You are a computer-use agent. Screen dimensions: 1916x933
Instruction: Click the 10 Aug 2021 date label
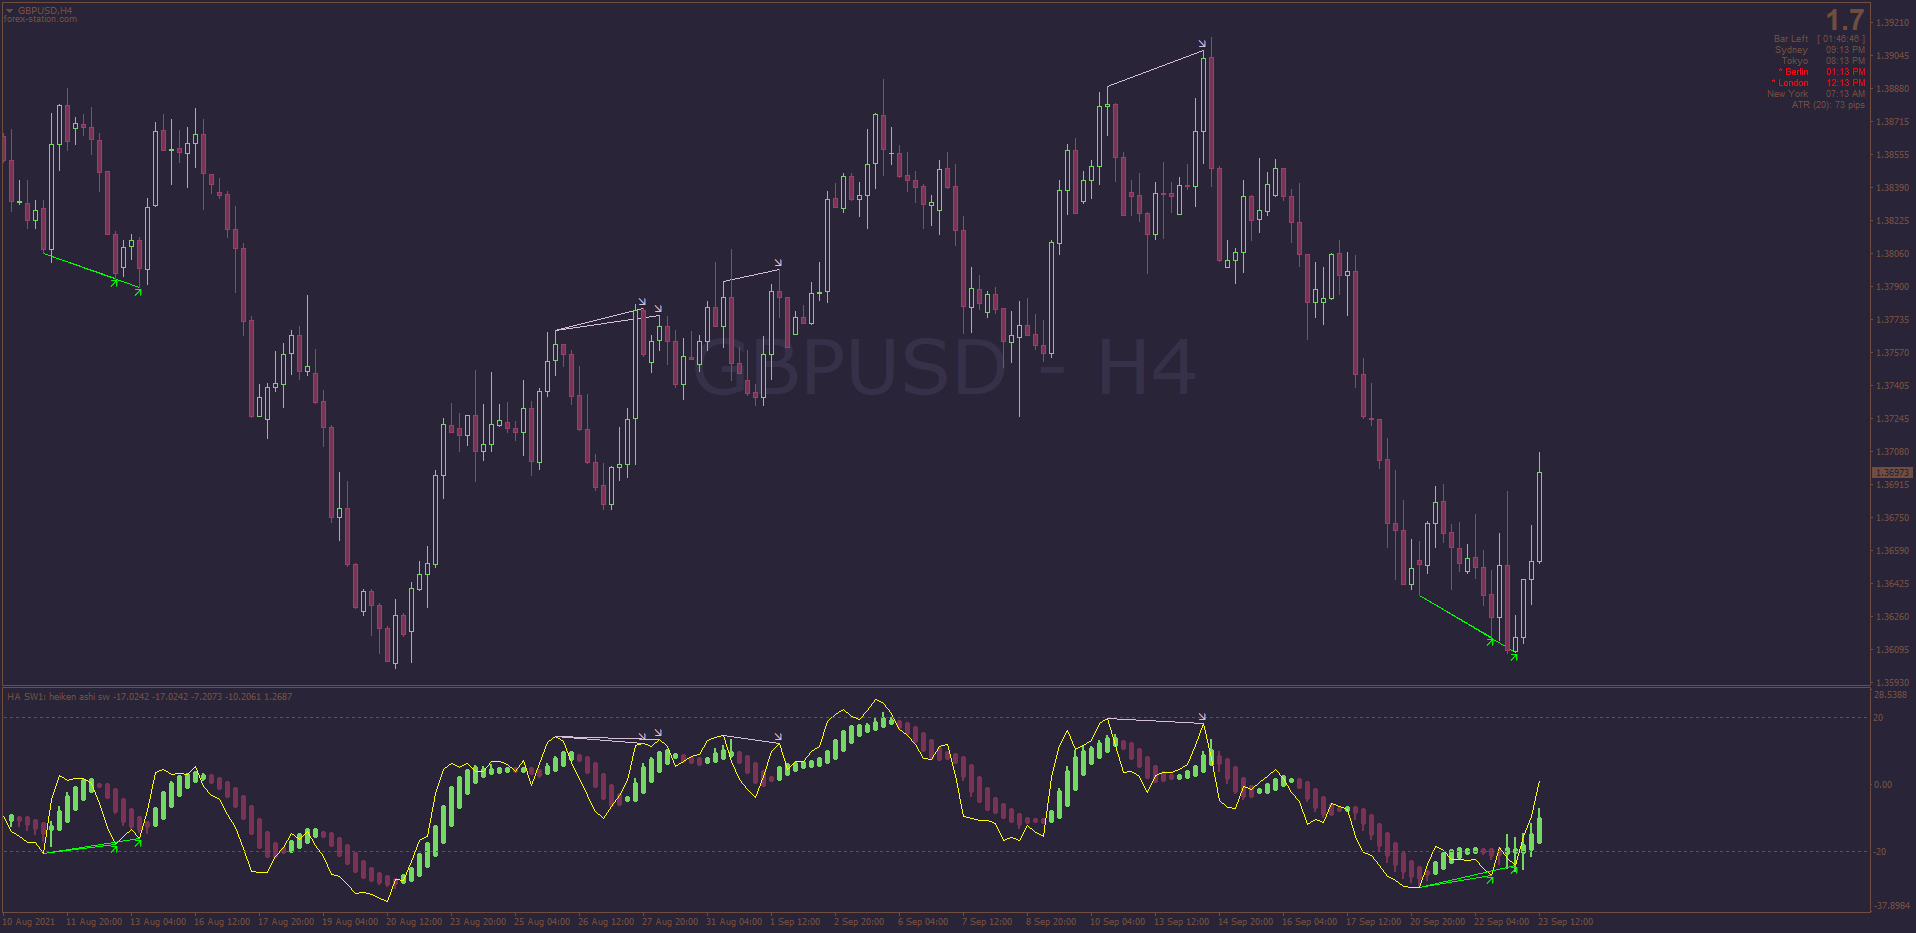(x=29, y=922)
